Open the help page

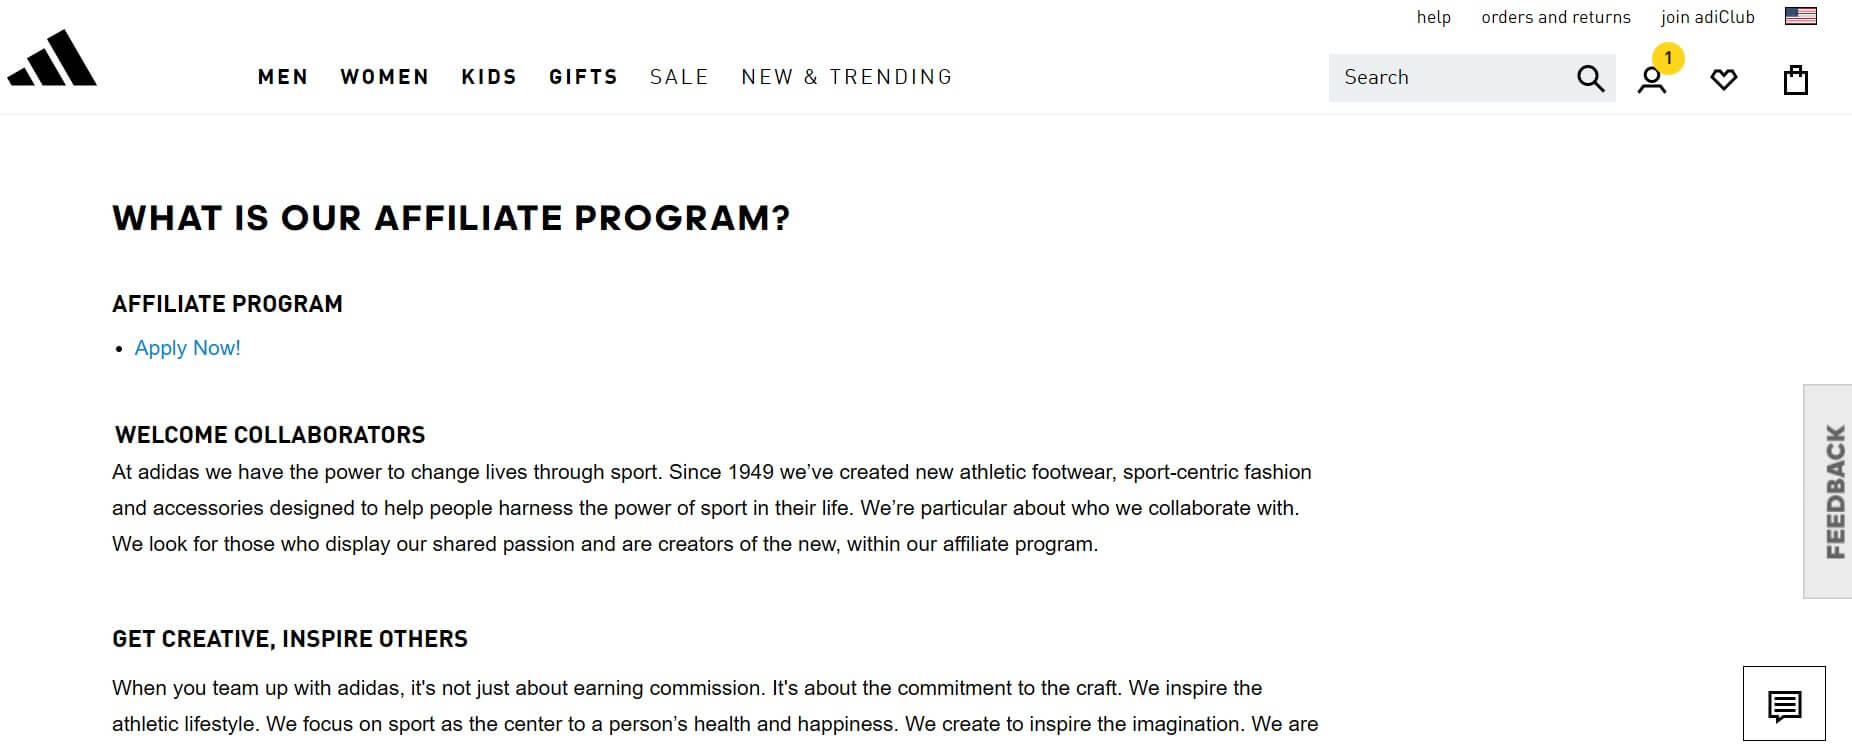[1434, 17]
